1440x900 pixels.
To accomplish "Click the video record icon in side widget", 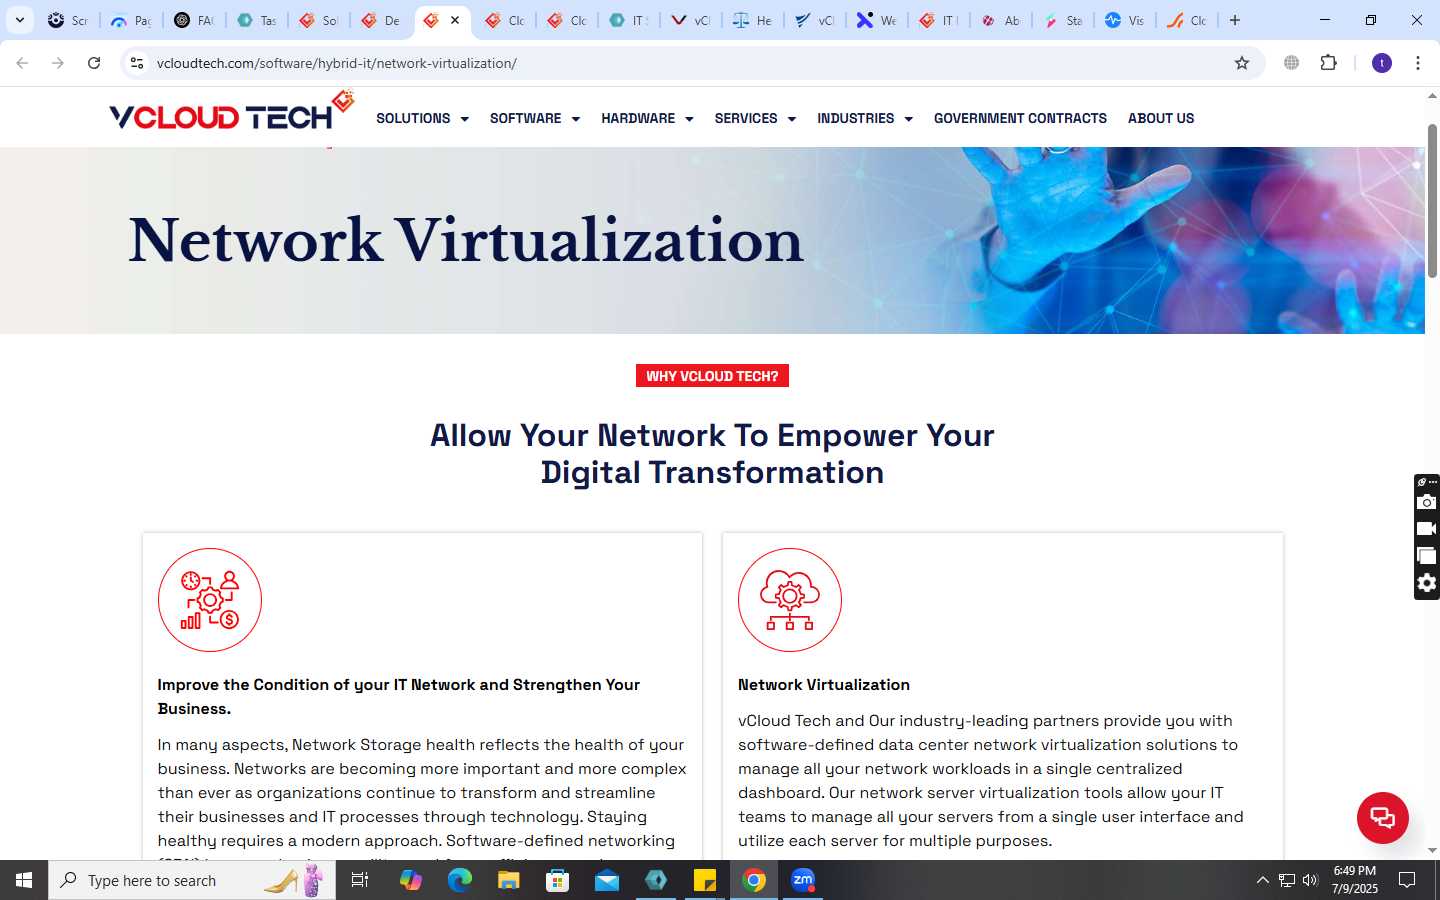I will (x=1427, y=529).
